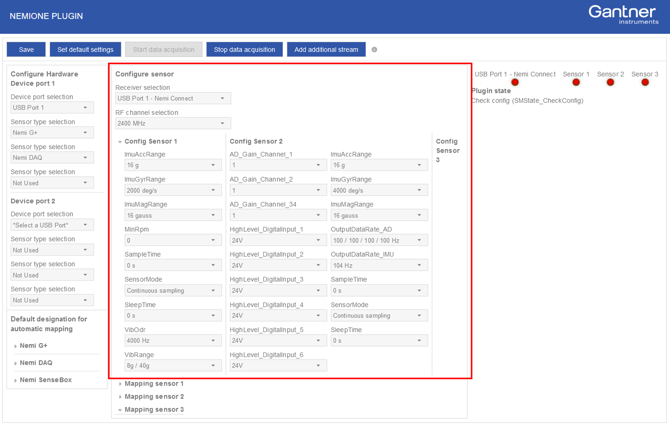This screenshot has height=427, width=670.
Task: Open the VibRange 8g / 40g dropdown
Action: click(x=173, y=366)
